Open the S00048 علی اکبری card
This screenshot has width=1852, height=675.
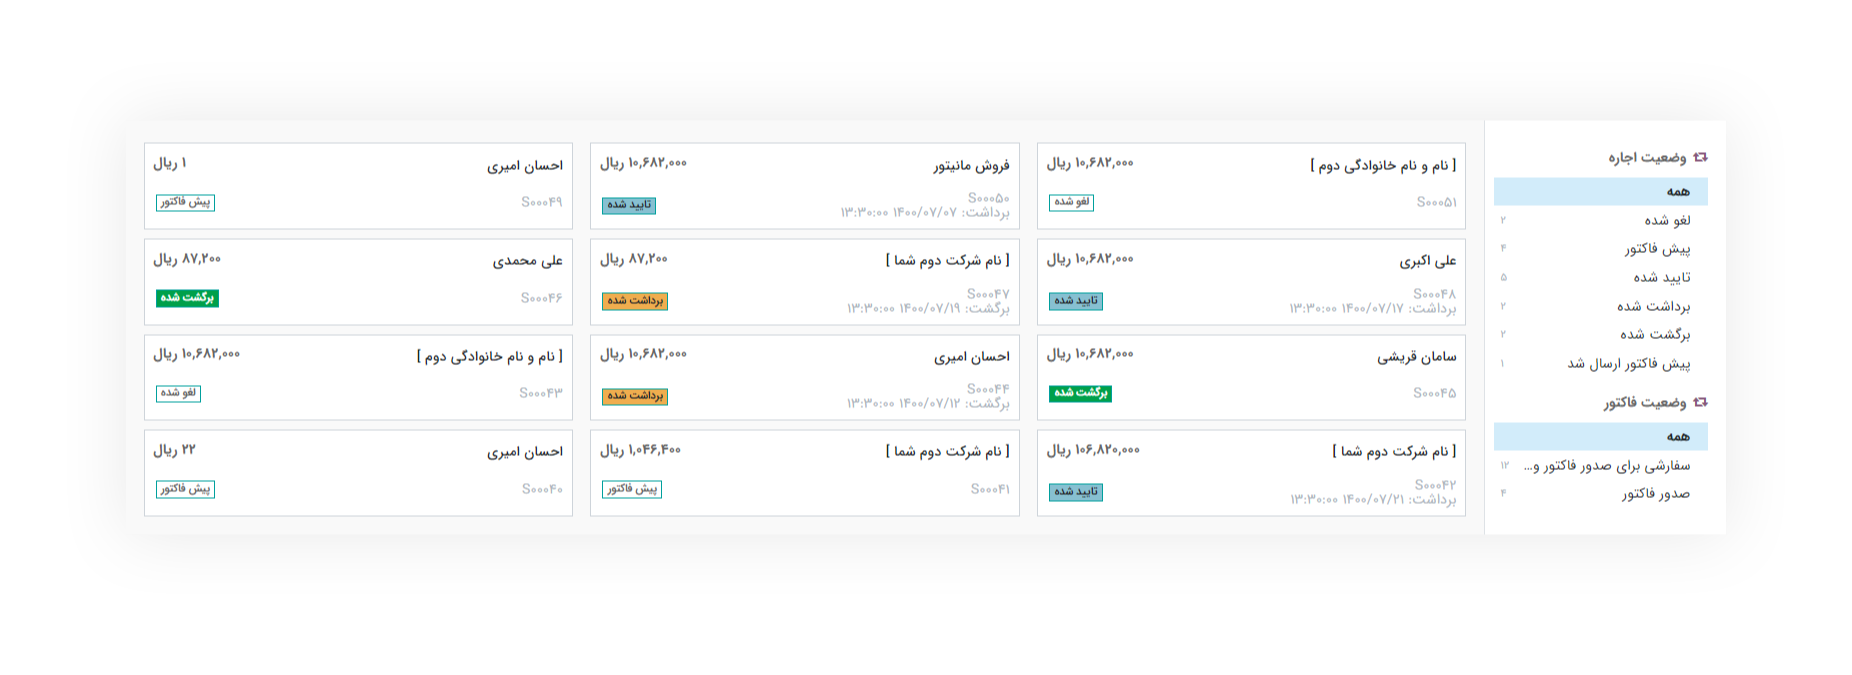pyautogui.click(x=1251, y=281)
